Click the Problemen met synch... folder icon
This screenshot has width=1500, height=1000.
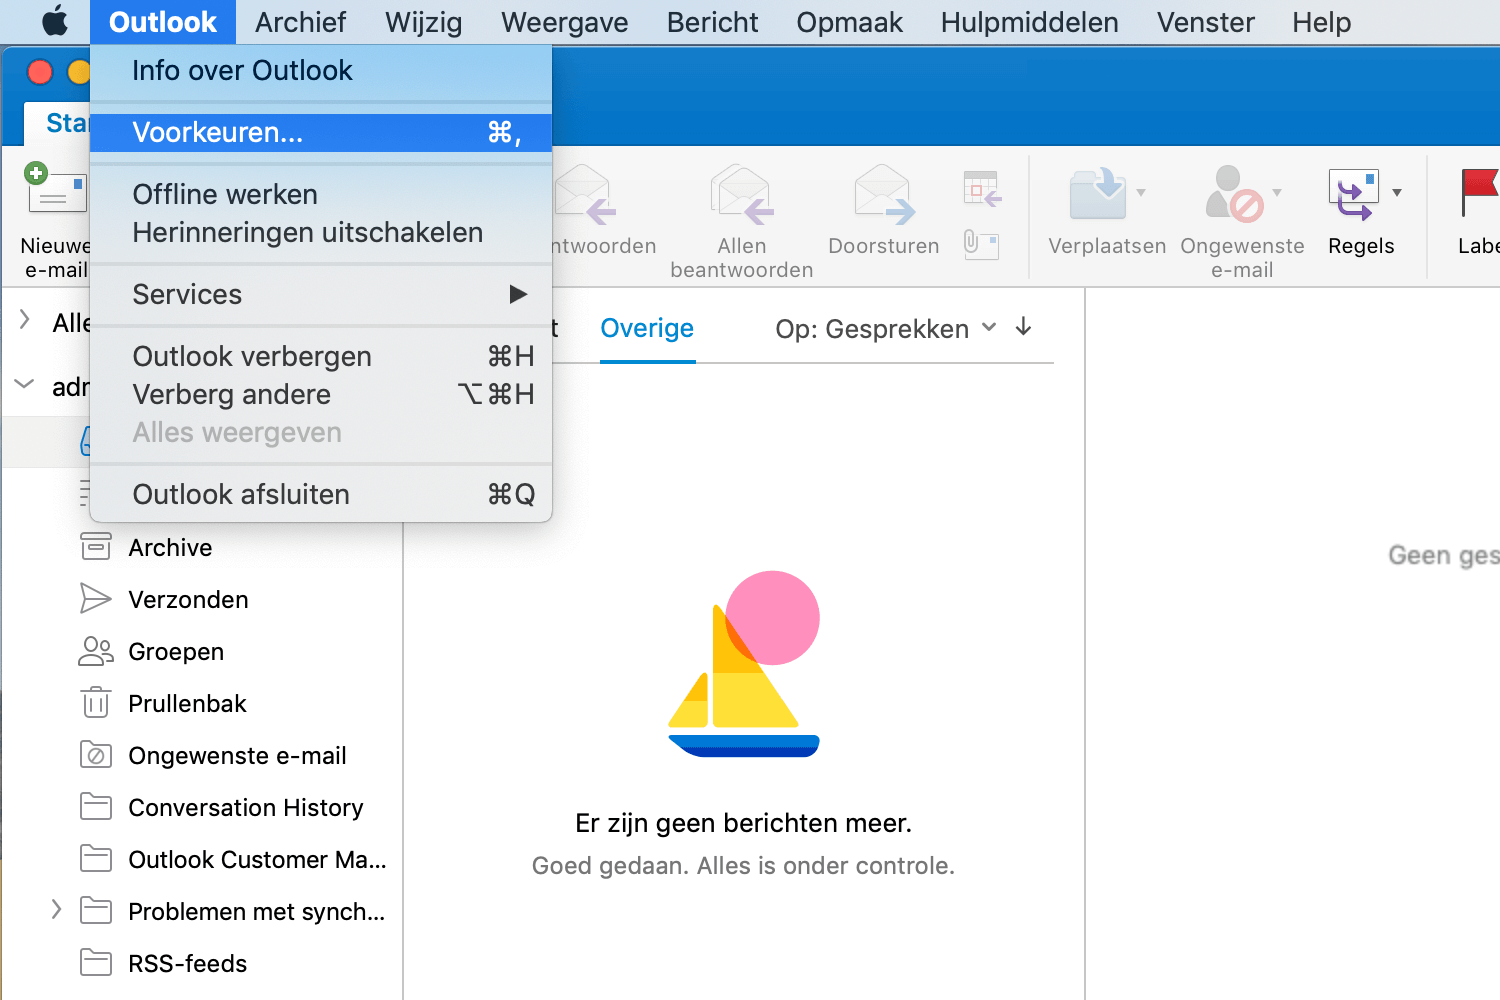(96, 910)
